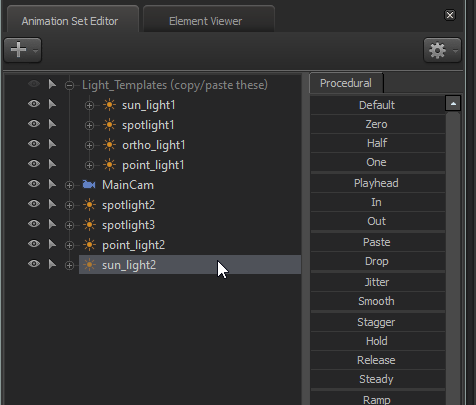
Task: Click the sun_light1 light icon
Action: 109,105
